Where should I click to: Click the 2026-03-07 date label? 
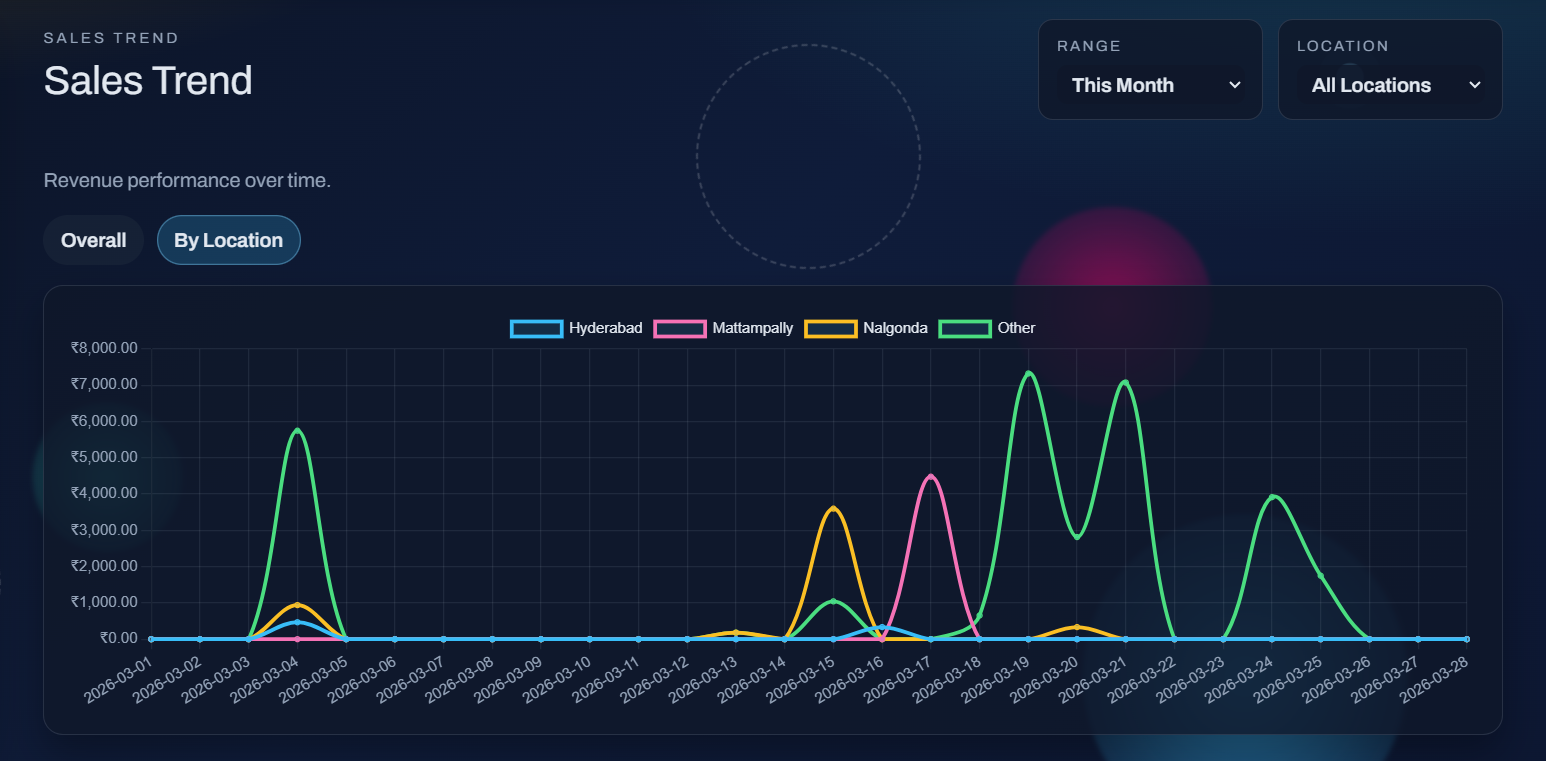coord(412,678)
